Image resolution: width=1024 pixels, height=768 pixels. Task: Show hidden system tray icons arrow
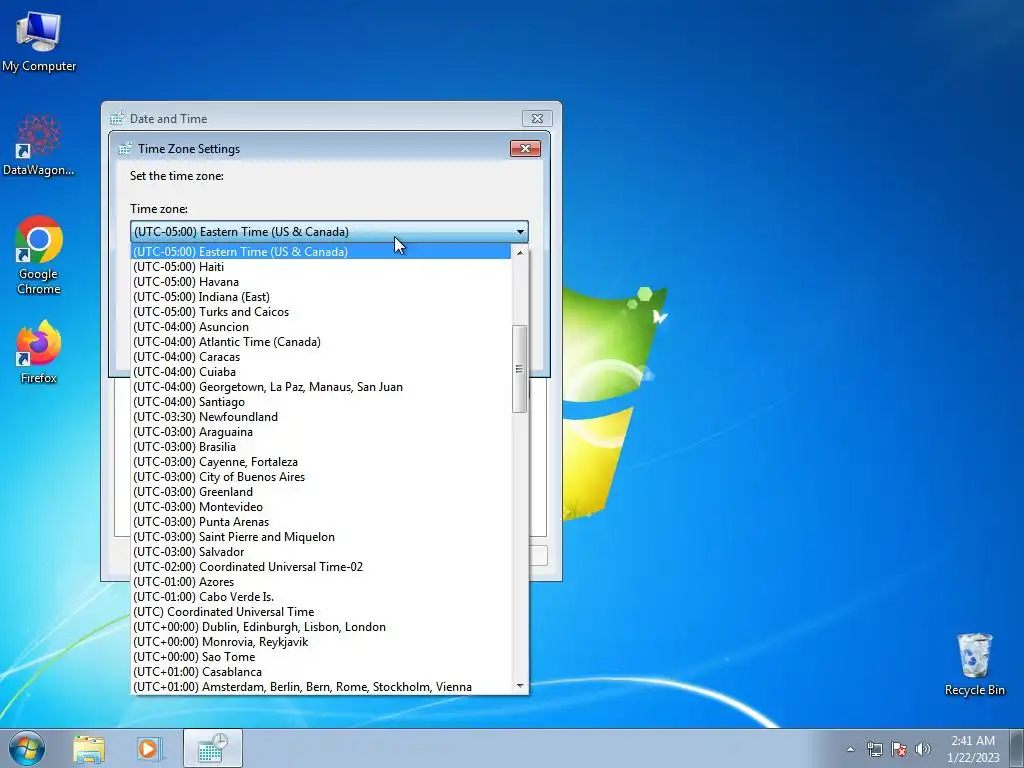click(850, 749)
